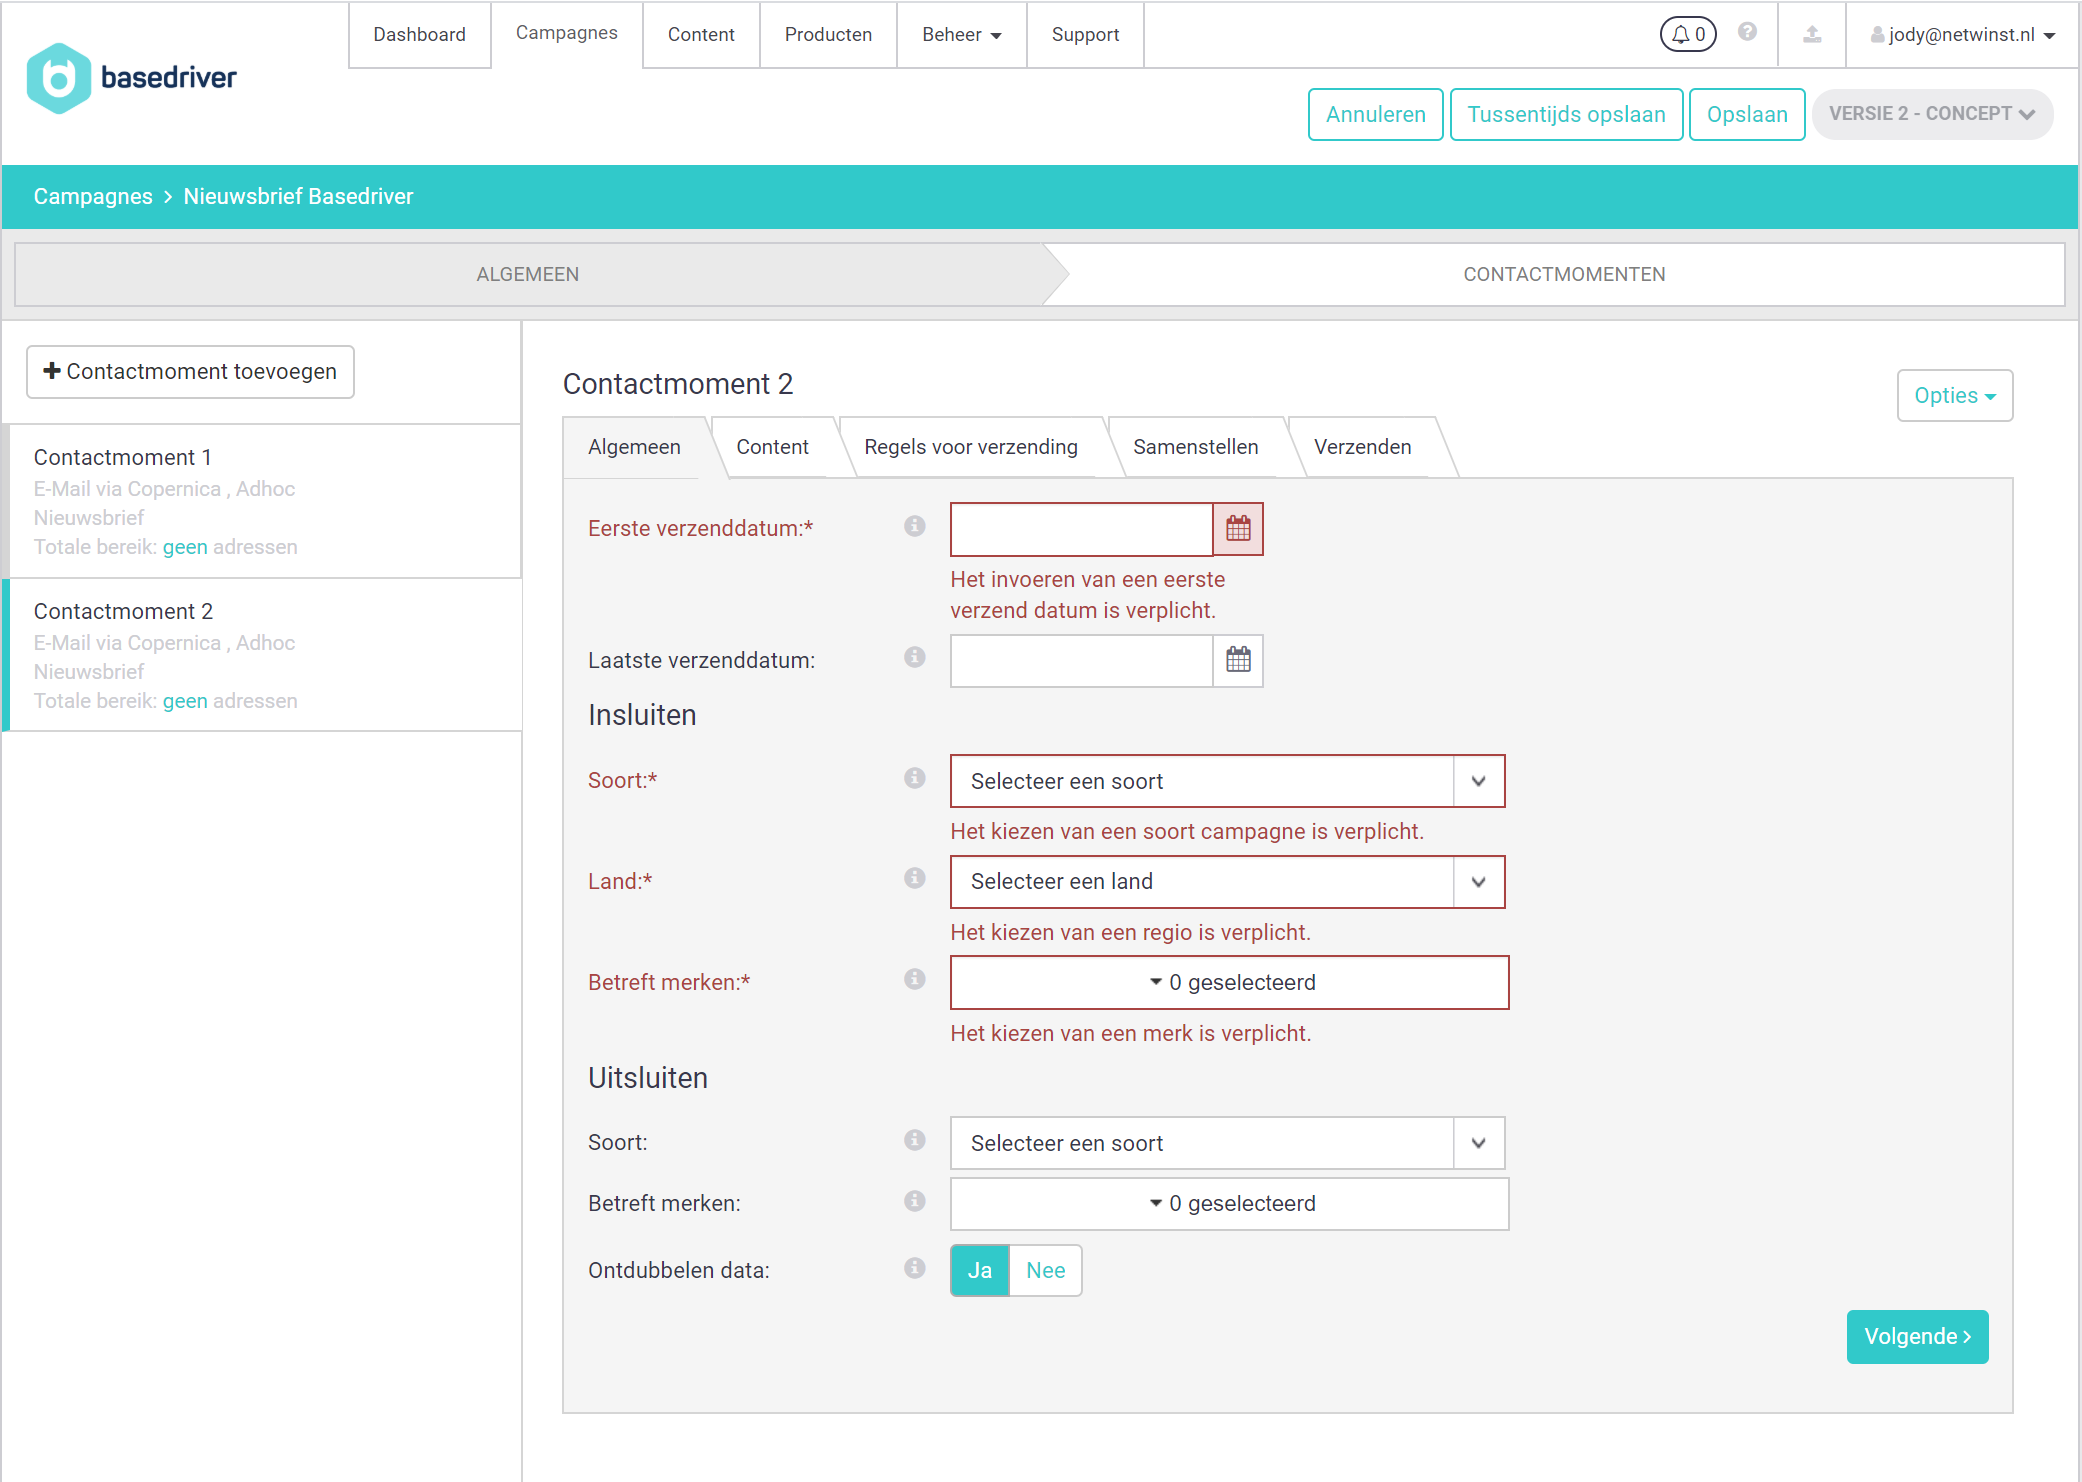
Task: Click Nieuwsbrief Basedriver breadcrumb
Action: click(298, 196)
